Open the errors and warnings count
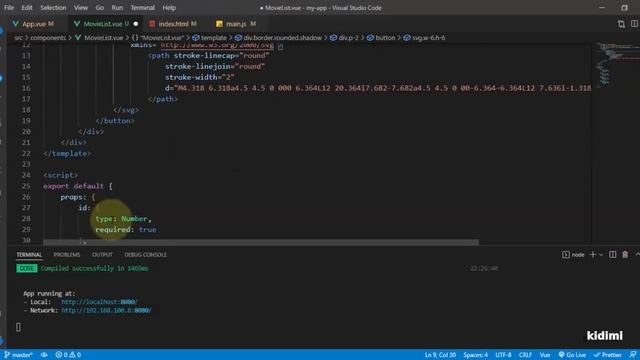Screen dimensions: 640x360 click(x=68, y=355)
